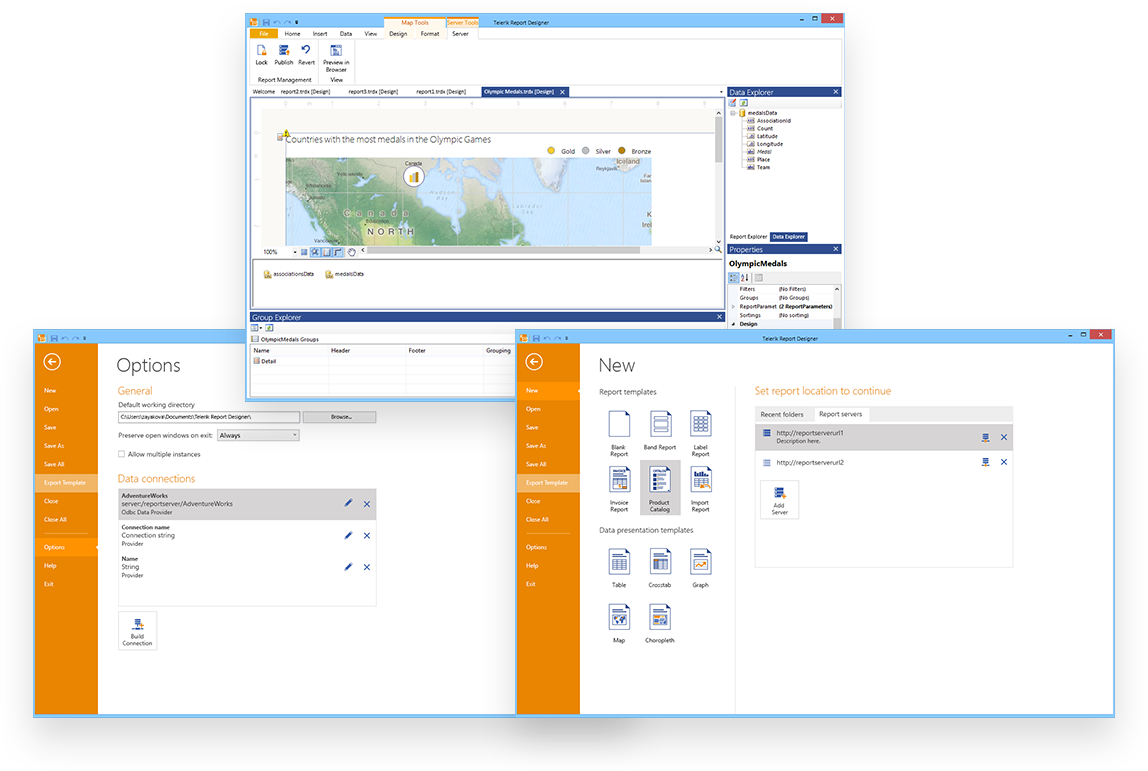The width and height of the screenshot is (1148, 771).
Task: Click Add Server tile
Action: 780,500
